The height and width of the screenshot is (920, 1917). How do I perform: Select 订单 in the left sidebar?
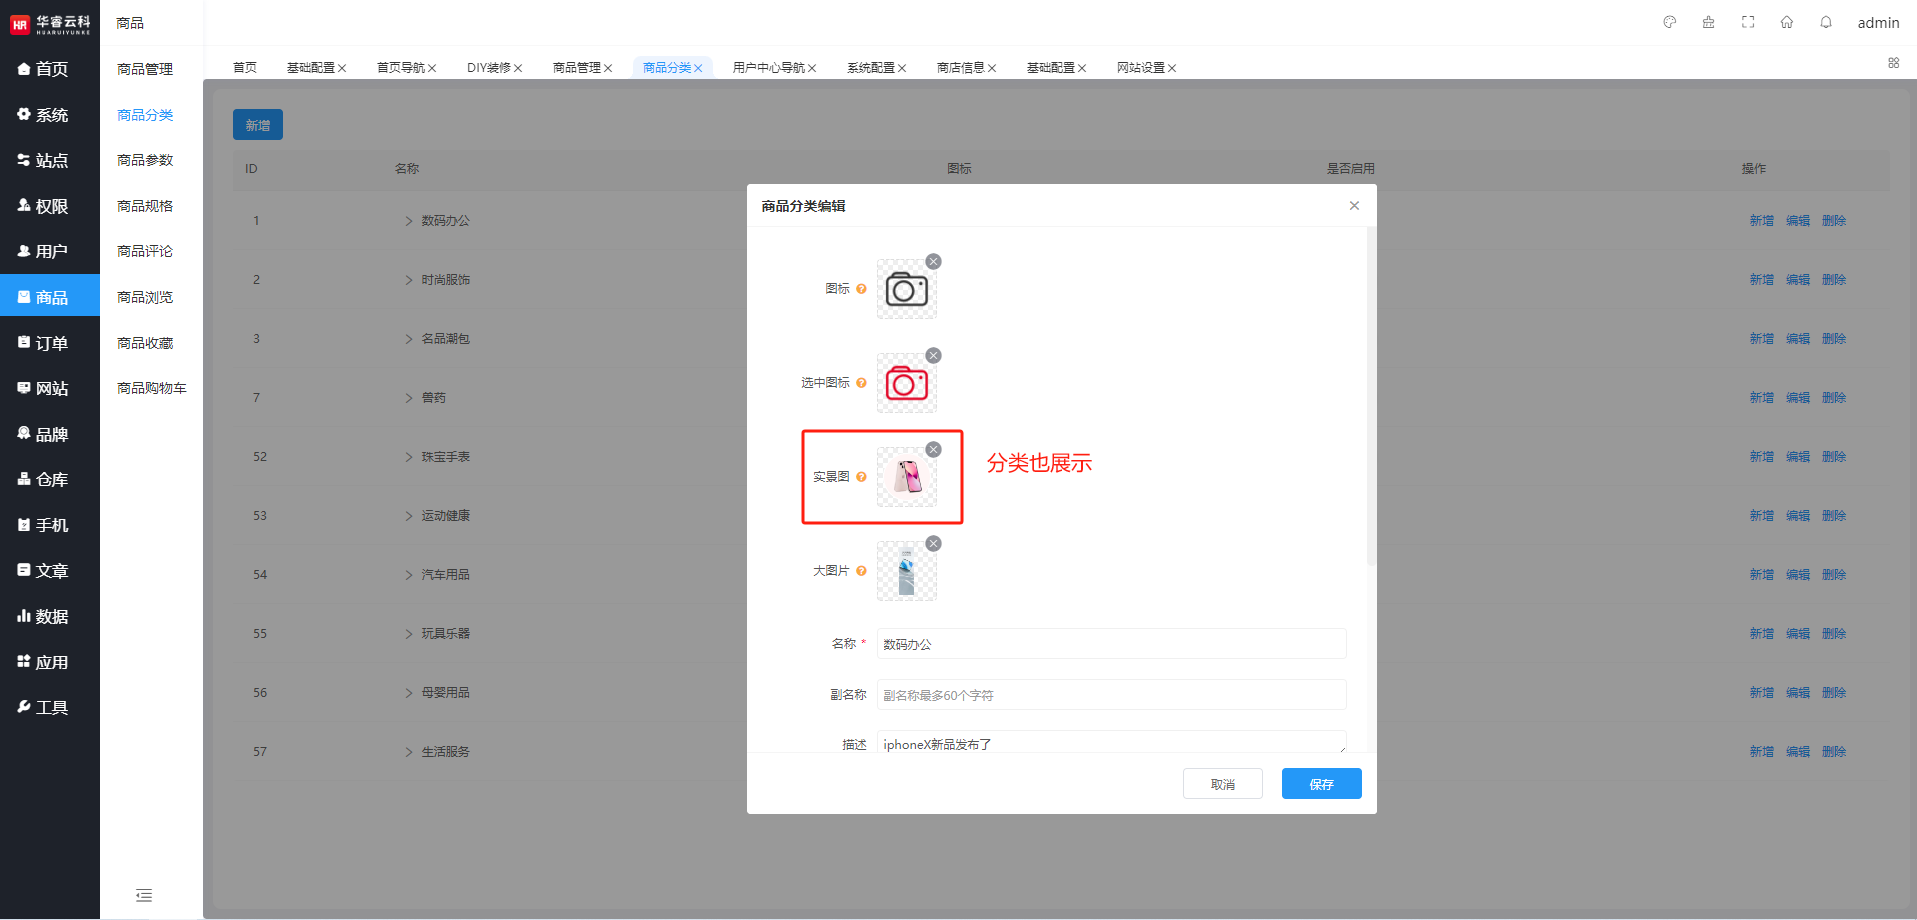pos(50,343)
